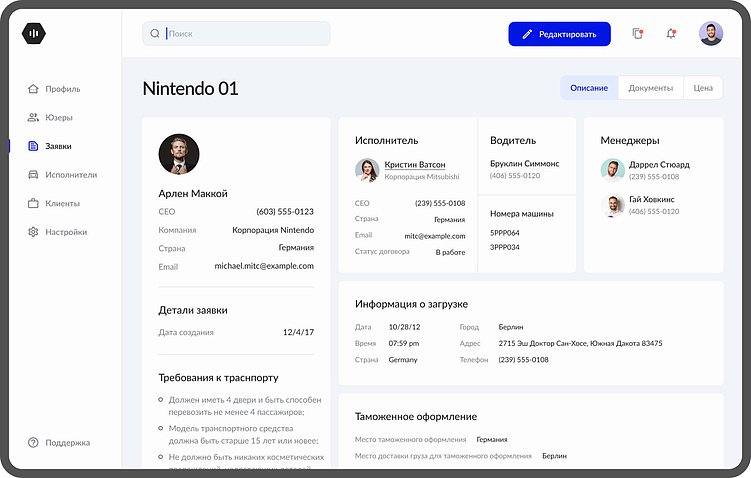Click loading date 10/28/12
751x478 pixels.
point(404,327)
